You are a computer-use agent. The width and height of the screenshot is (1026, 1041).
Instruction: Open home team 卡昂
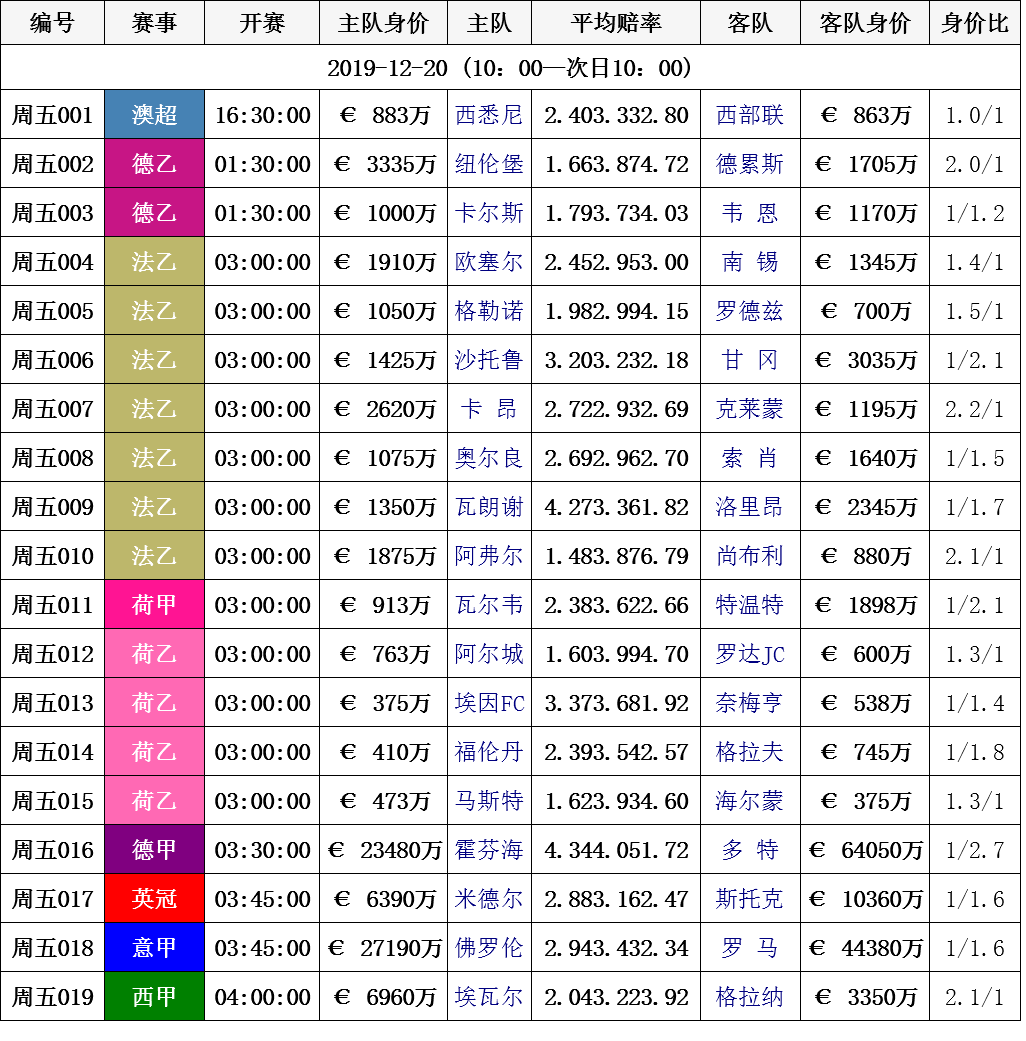tap(489, 409)
